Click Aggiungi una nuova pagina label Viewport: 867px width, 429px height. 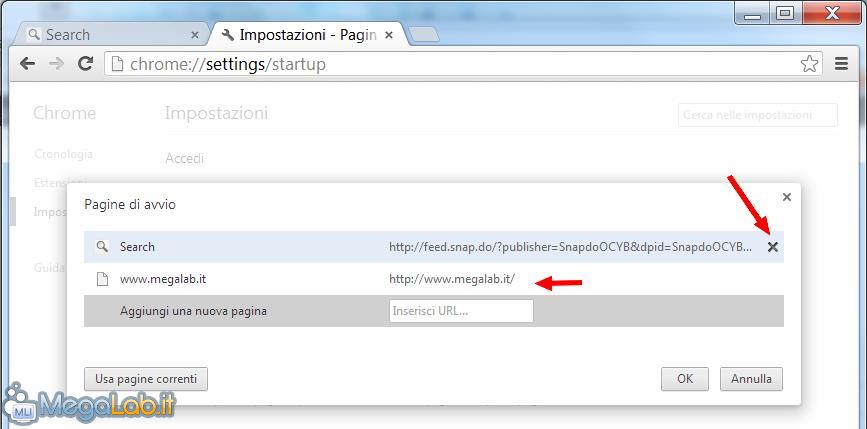194,311
